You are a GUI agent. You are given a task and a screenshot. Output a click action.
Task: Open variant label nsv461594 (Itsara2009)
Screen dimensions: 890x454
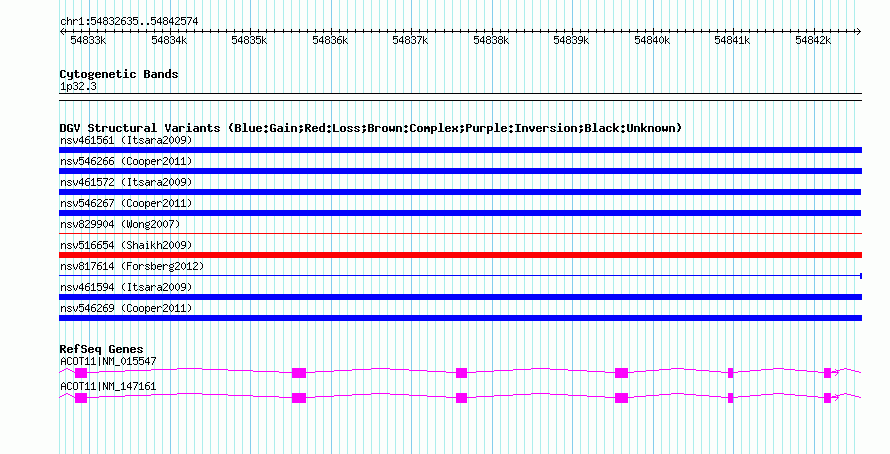click(126, 287)
